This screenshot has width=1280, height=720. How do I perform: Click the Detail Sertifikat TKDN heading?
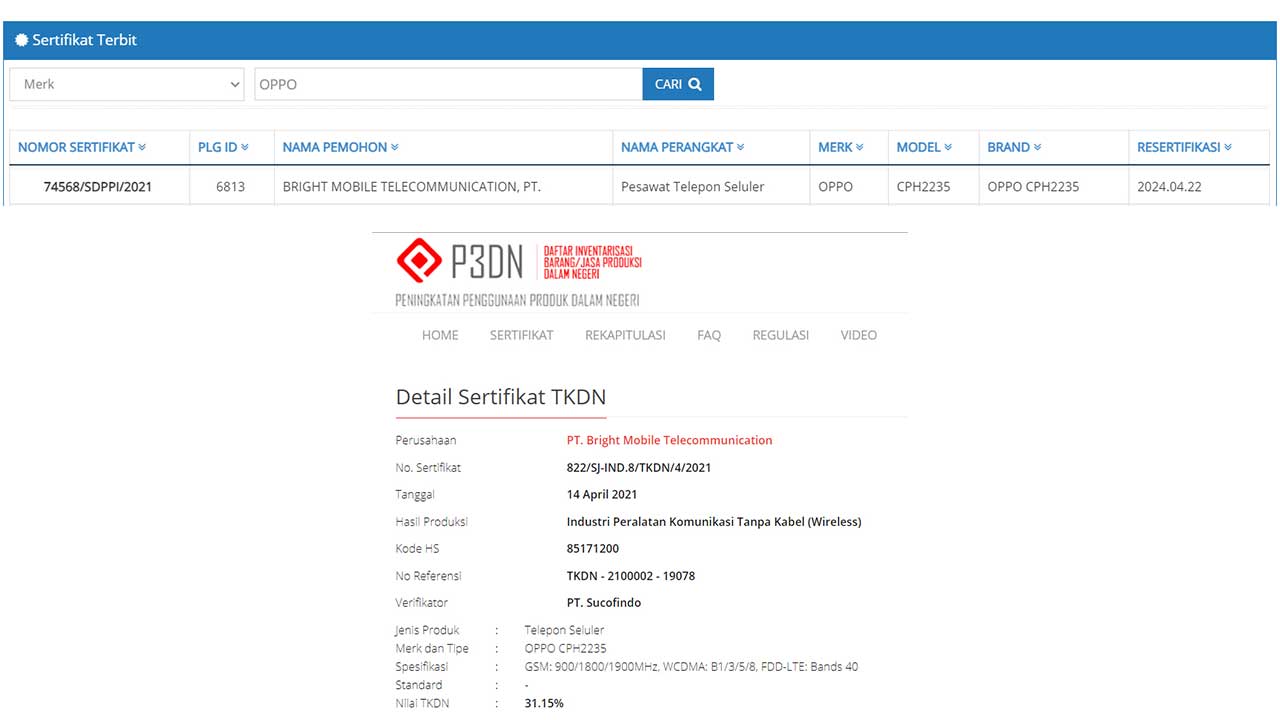point(501,397)
